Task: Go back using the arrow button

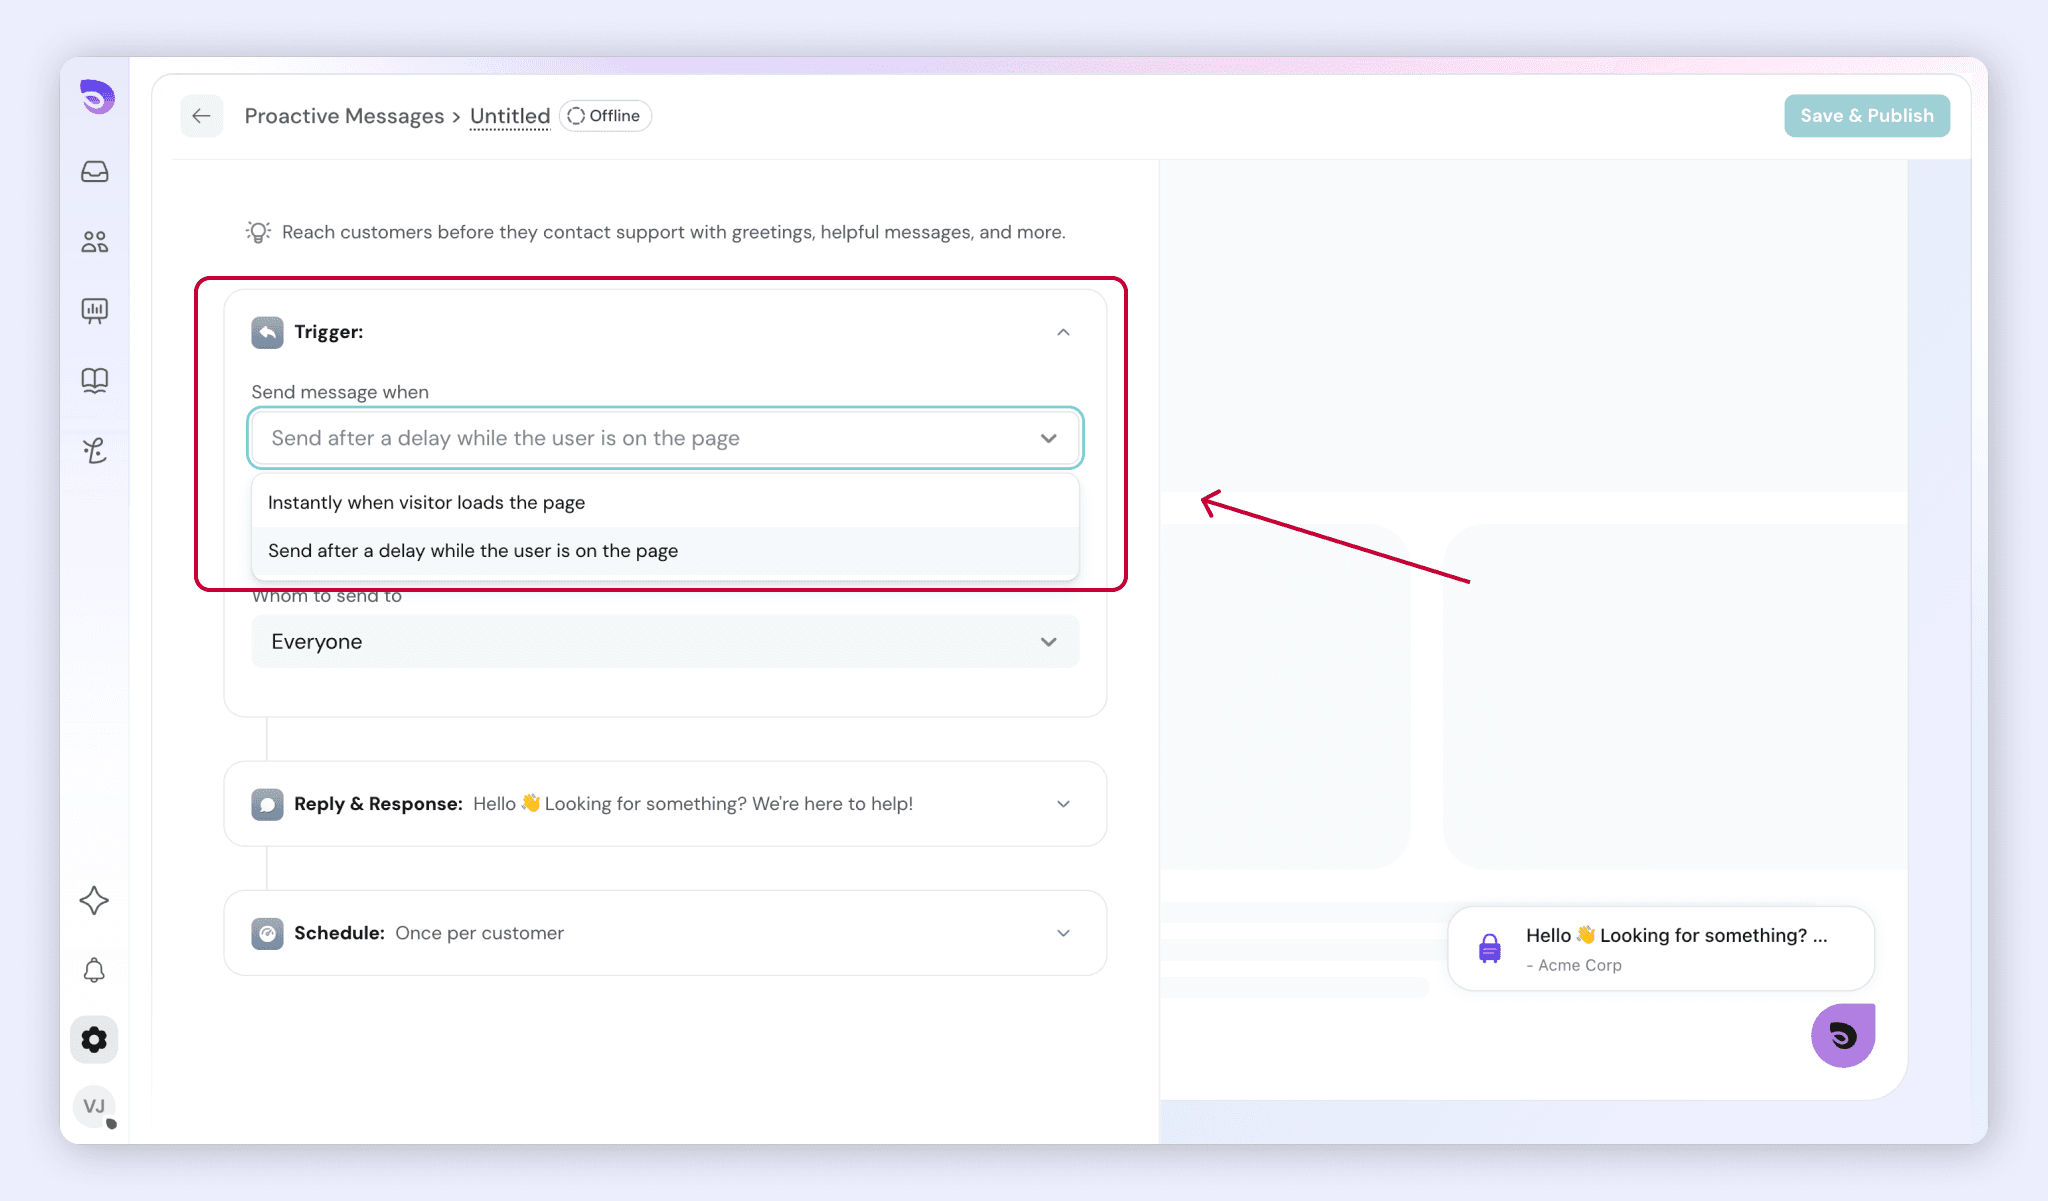Action: [201, 116]
